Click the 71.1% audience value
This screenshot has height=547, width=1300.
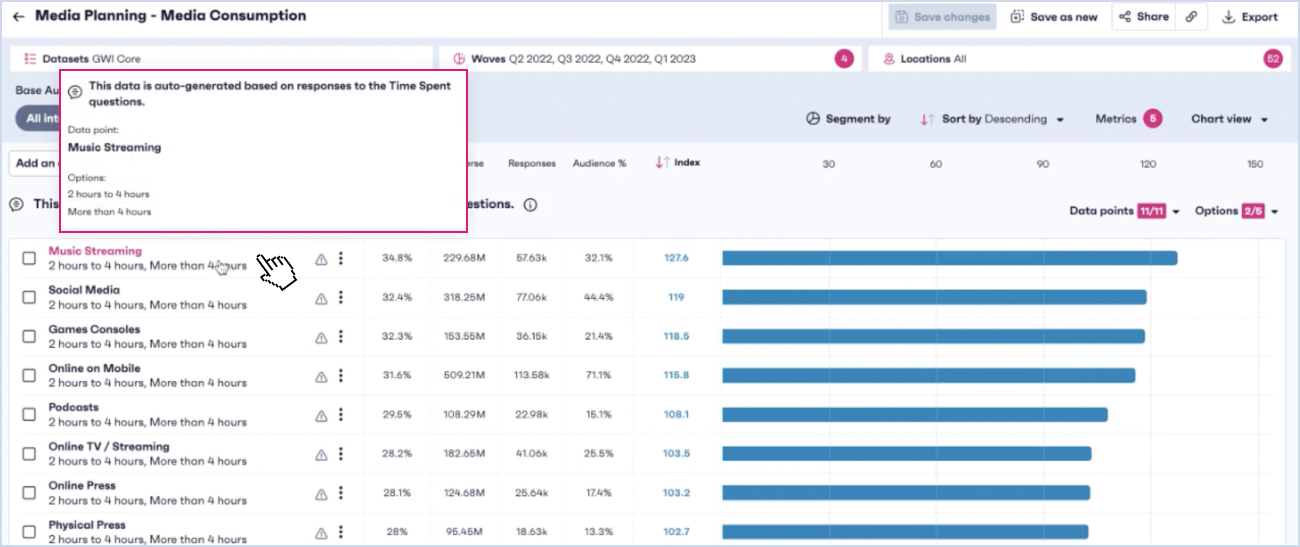pos(599,375)
